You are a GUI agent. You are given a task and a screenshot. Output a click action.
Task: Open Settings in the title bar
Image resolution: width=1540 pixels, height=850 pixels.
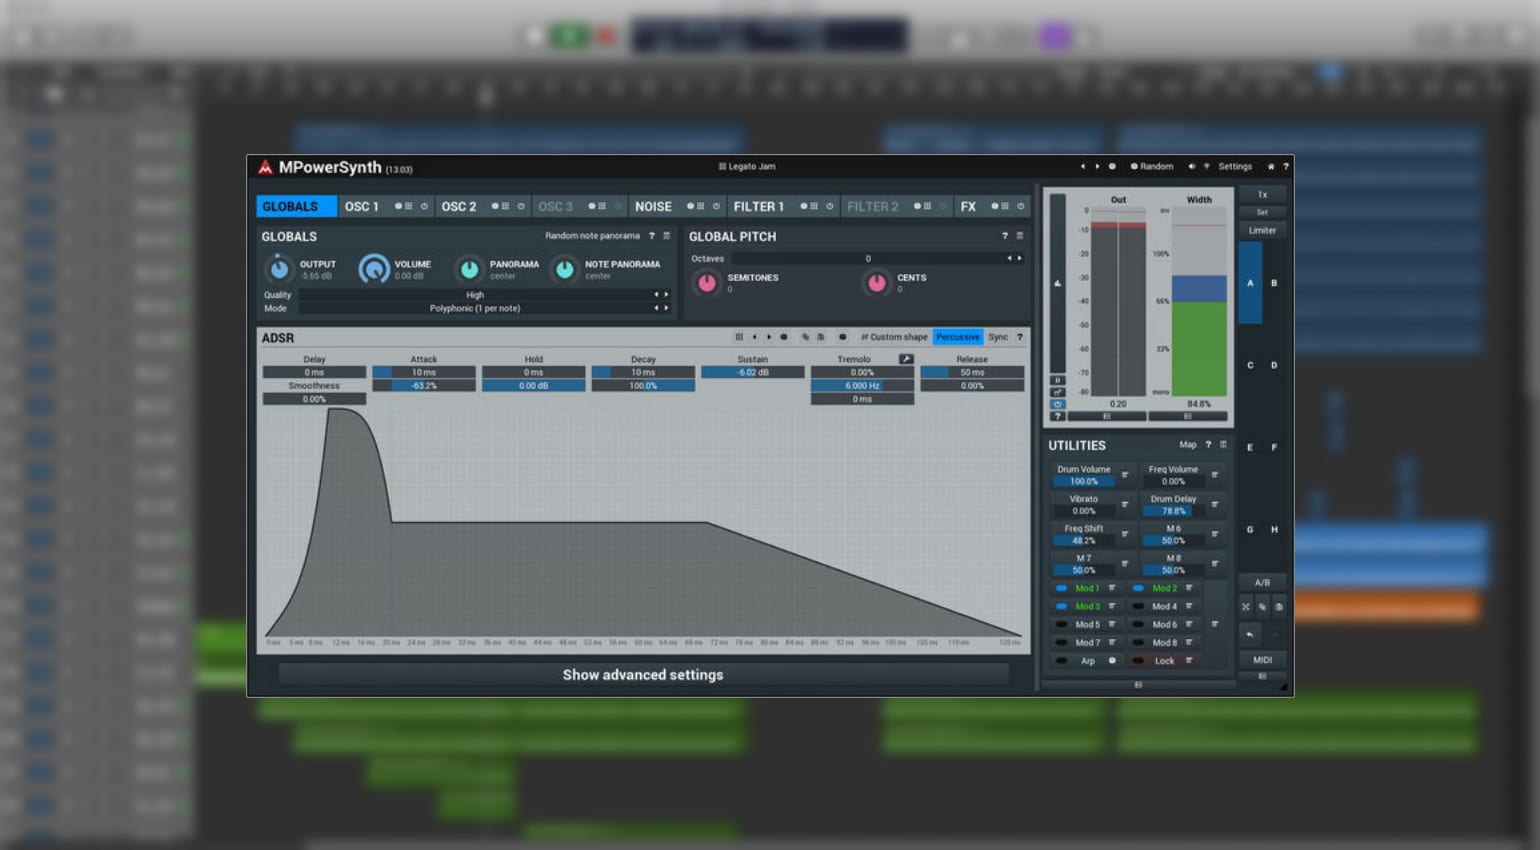pyautogui.click(x=1235, y=167)
